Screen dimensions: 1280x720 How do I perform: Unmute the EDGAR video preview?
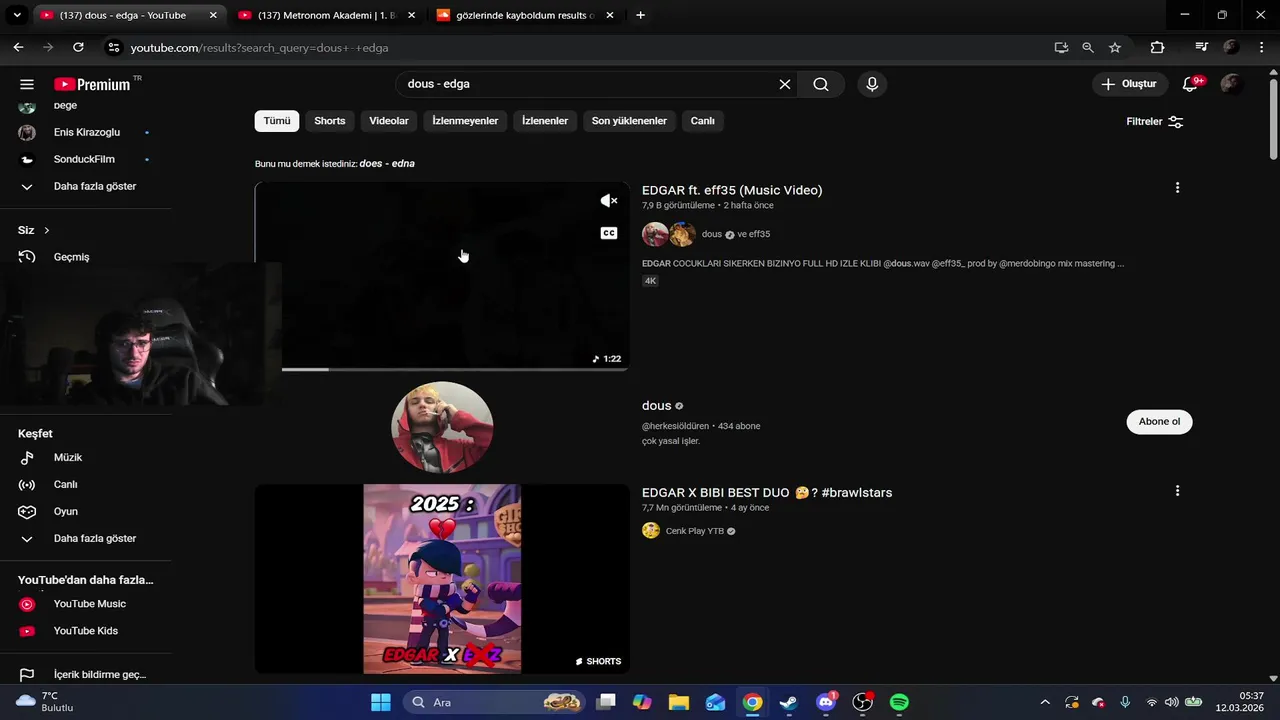coord(608,201)
